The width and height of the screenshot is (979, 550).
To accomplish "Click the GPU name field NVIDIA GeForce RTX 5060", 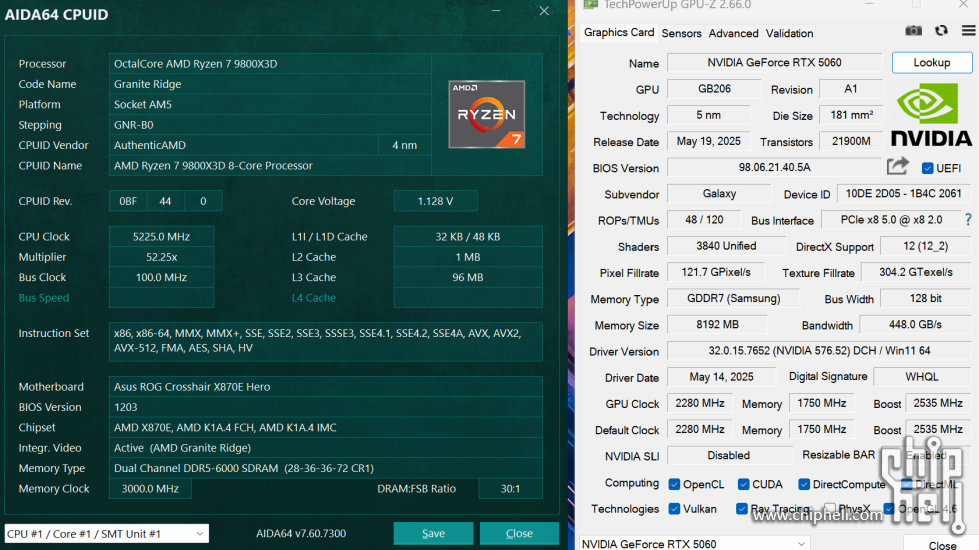I will (x=774, y=62).
